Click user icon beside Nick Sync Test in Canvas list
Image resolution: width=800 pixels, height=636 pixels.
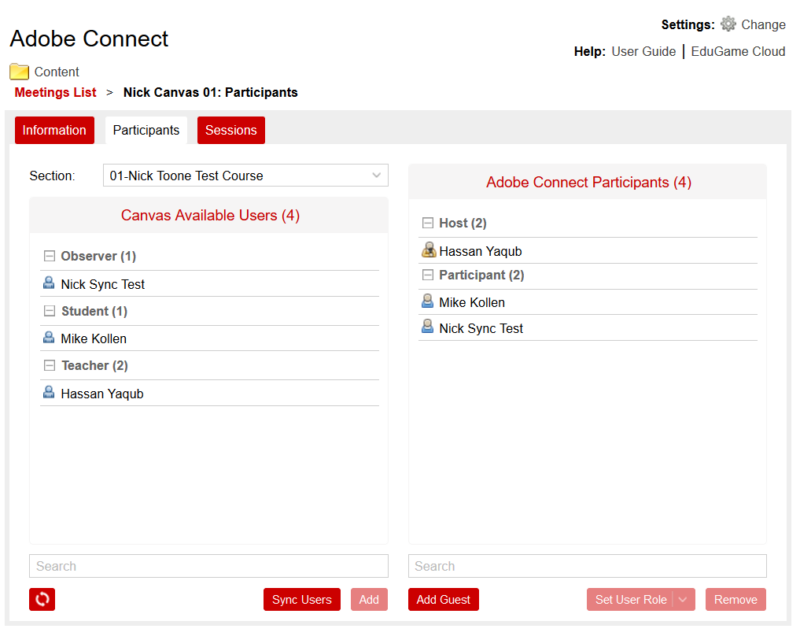coord(48,283)
